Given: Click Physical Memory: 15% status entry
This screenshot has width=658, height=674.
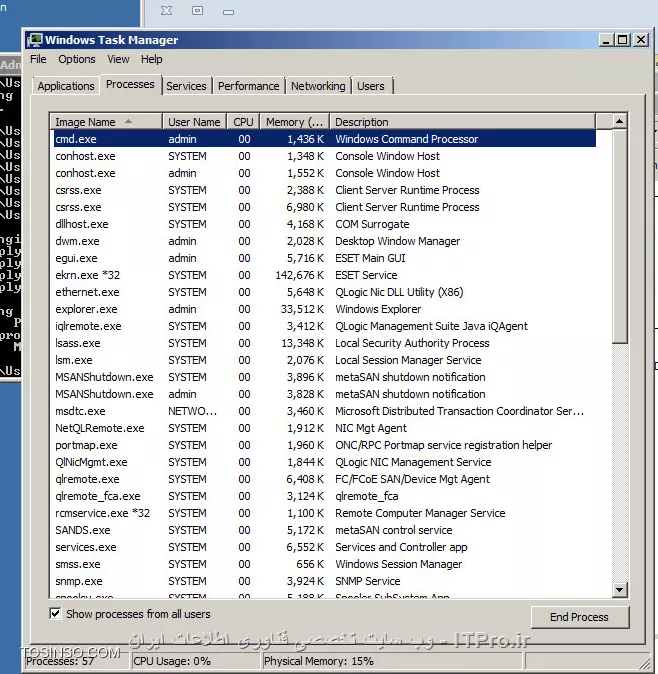Looking at the screenshot, I should (x=319, y=661).
